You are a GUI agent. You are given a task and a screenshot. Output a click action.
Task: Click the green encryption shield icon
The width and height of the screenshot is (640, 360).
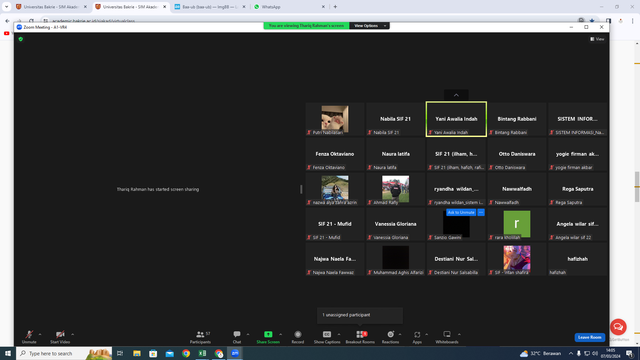click(x=21, y=39)
